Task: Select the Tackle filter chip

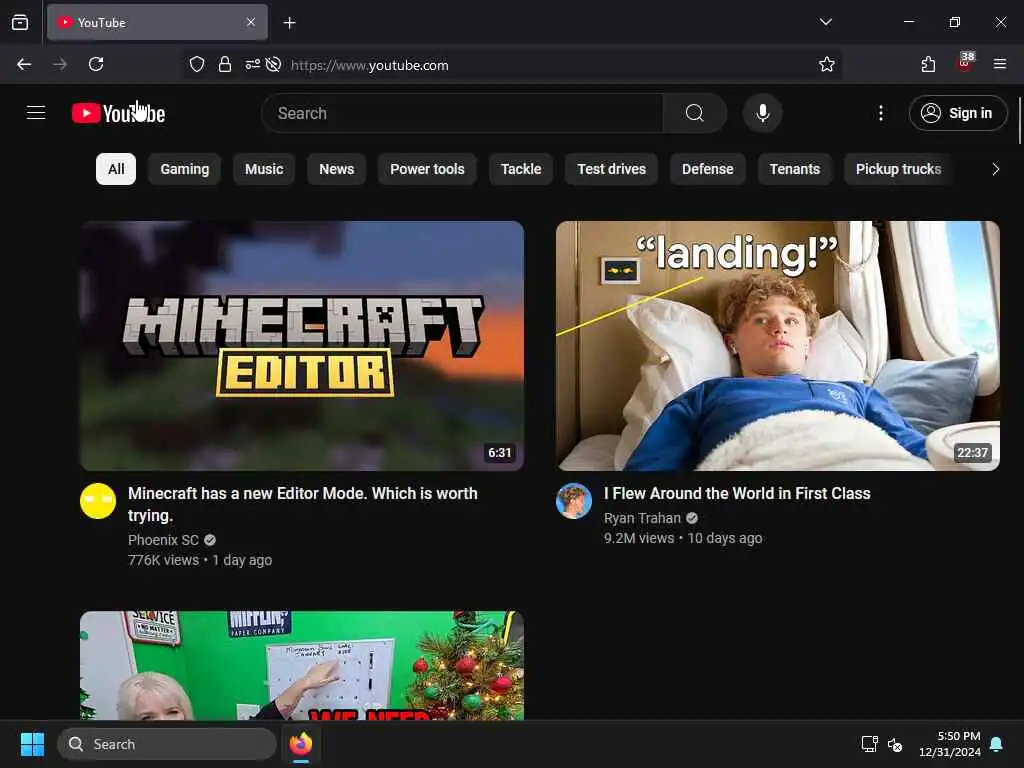Action: pos(520,169)
